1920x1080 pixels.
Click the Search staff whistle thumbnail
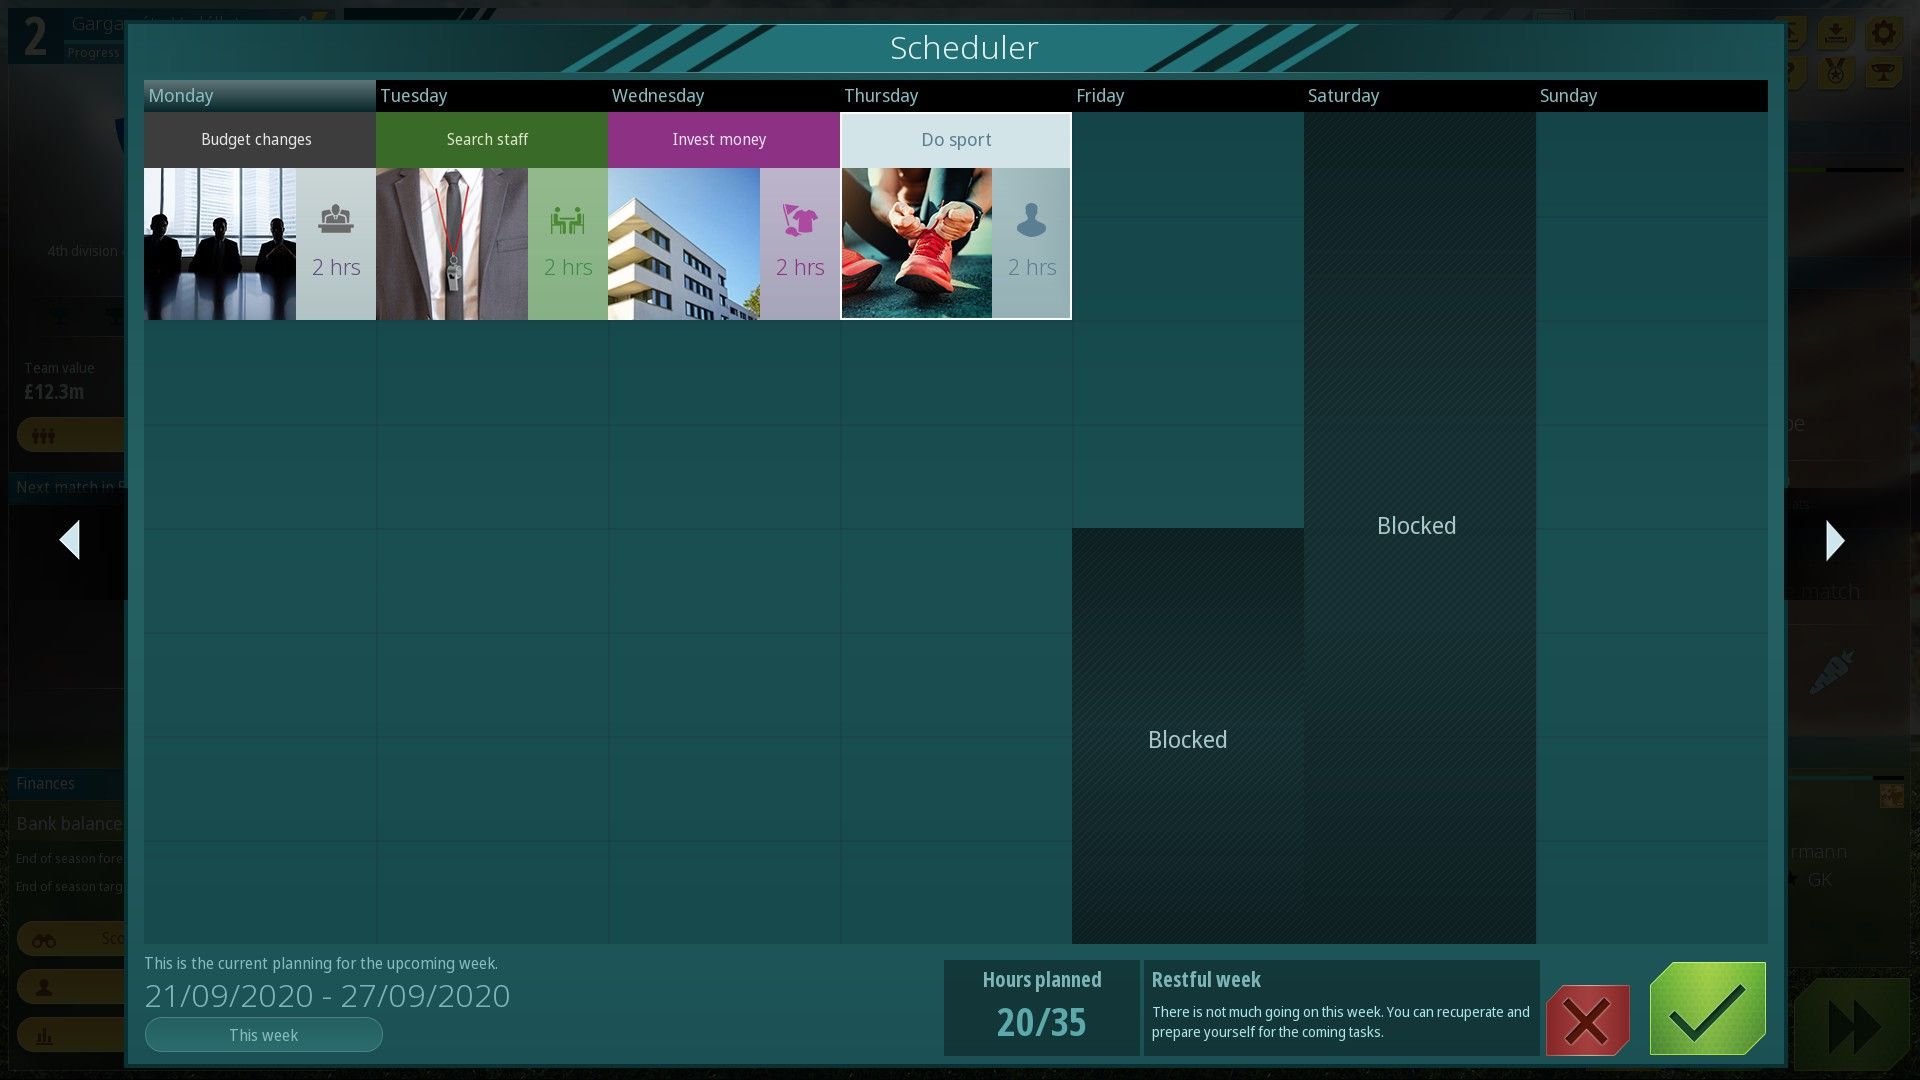pos(452,244)
